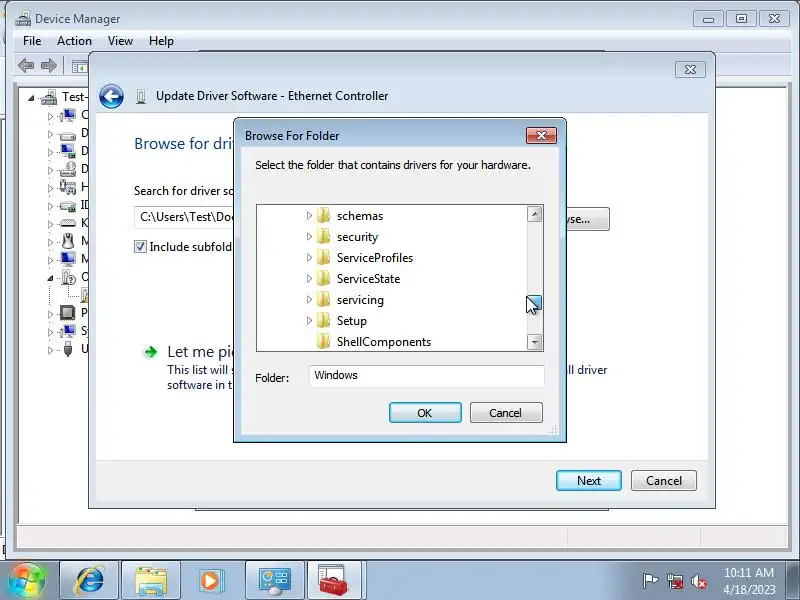
Task: Expand the ServiceProfiles folder
Action: coord(309,258)
